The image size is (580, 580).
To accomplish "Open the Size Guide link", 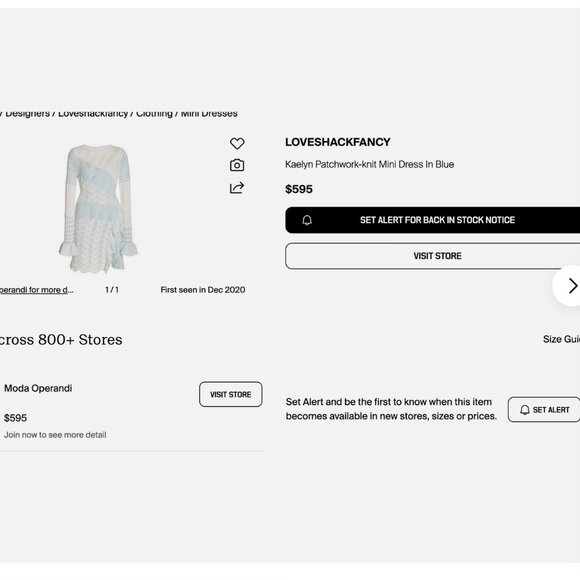I will point(561,339).
